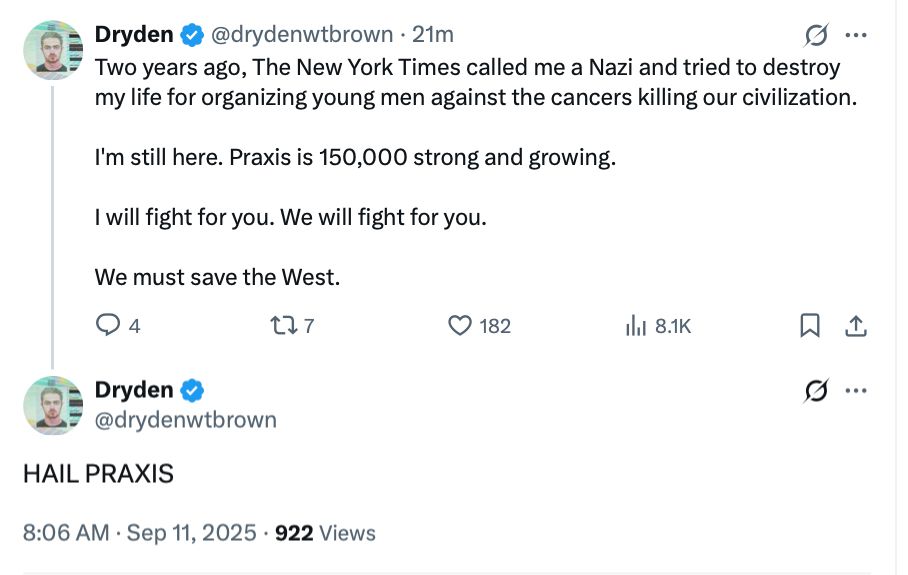The height and width of the screenshot is (575, 908).
Task: Click Grok icon on the first tweet
Action: point(817,35)
